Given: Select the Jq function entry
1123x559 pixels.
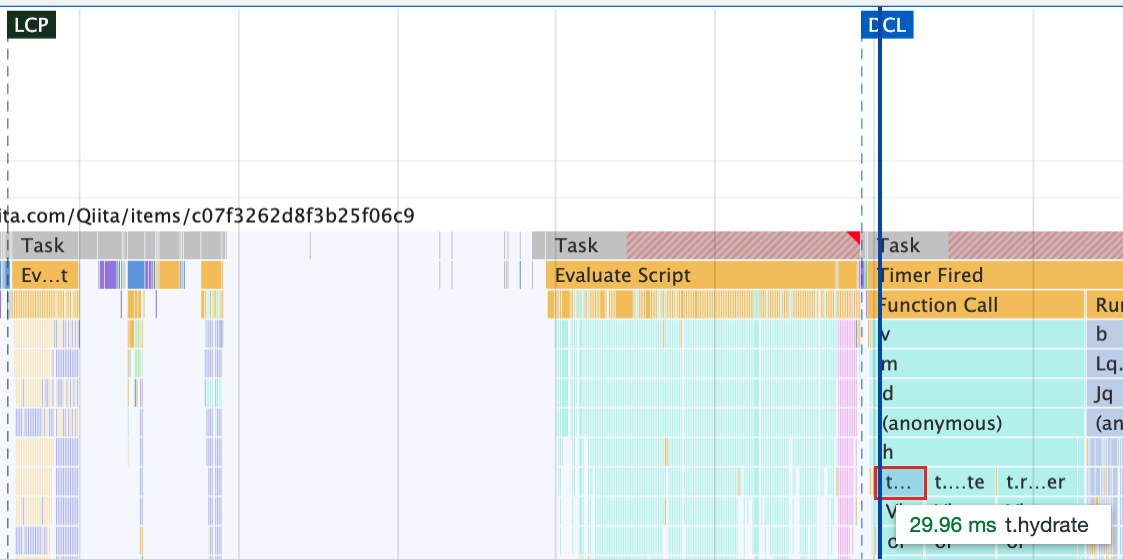Looking at the screenshot, I should (x=1104, y=394).
